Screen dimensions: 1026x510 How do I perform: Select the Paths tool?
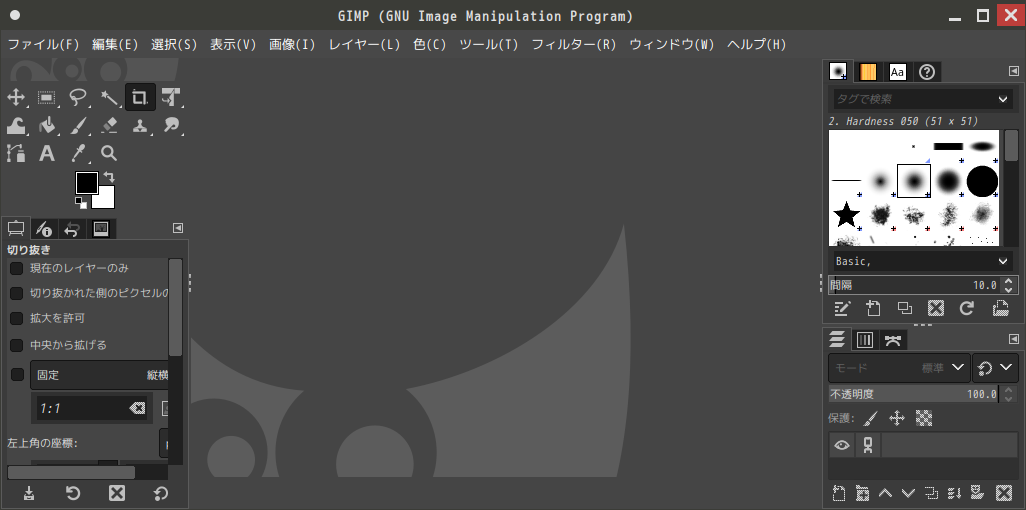(x=15, y=153)
